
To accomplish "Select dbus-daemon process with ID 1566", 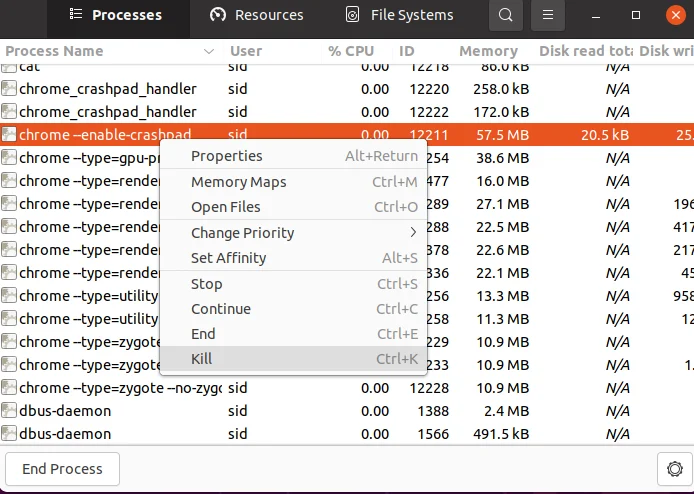I will [347, 434].
